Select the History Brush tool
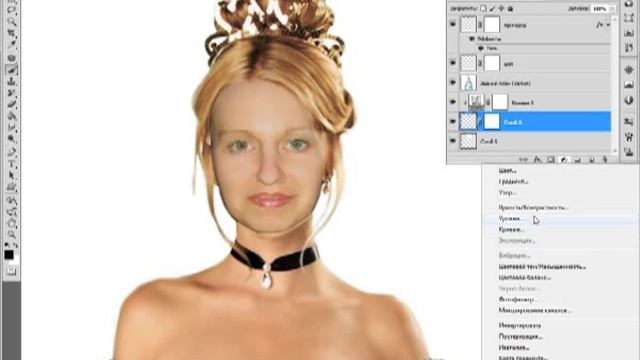 [12, 92]
